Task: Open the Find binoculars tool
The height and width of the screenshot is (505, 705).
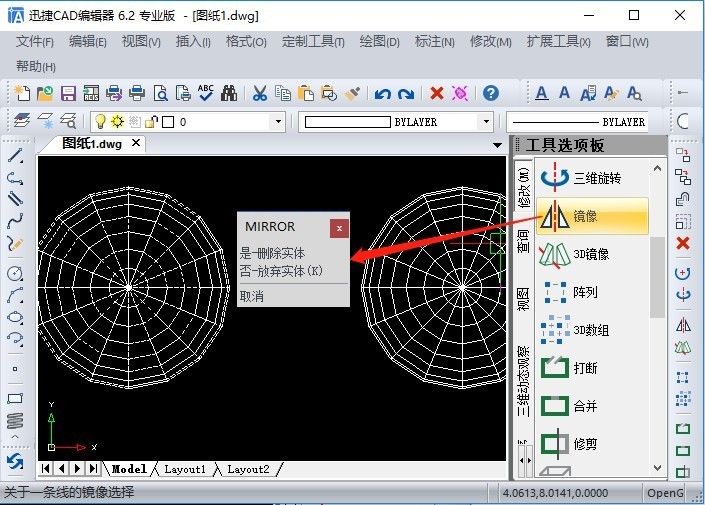Action: (x=229, y=94)
